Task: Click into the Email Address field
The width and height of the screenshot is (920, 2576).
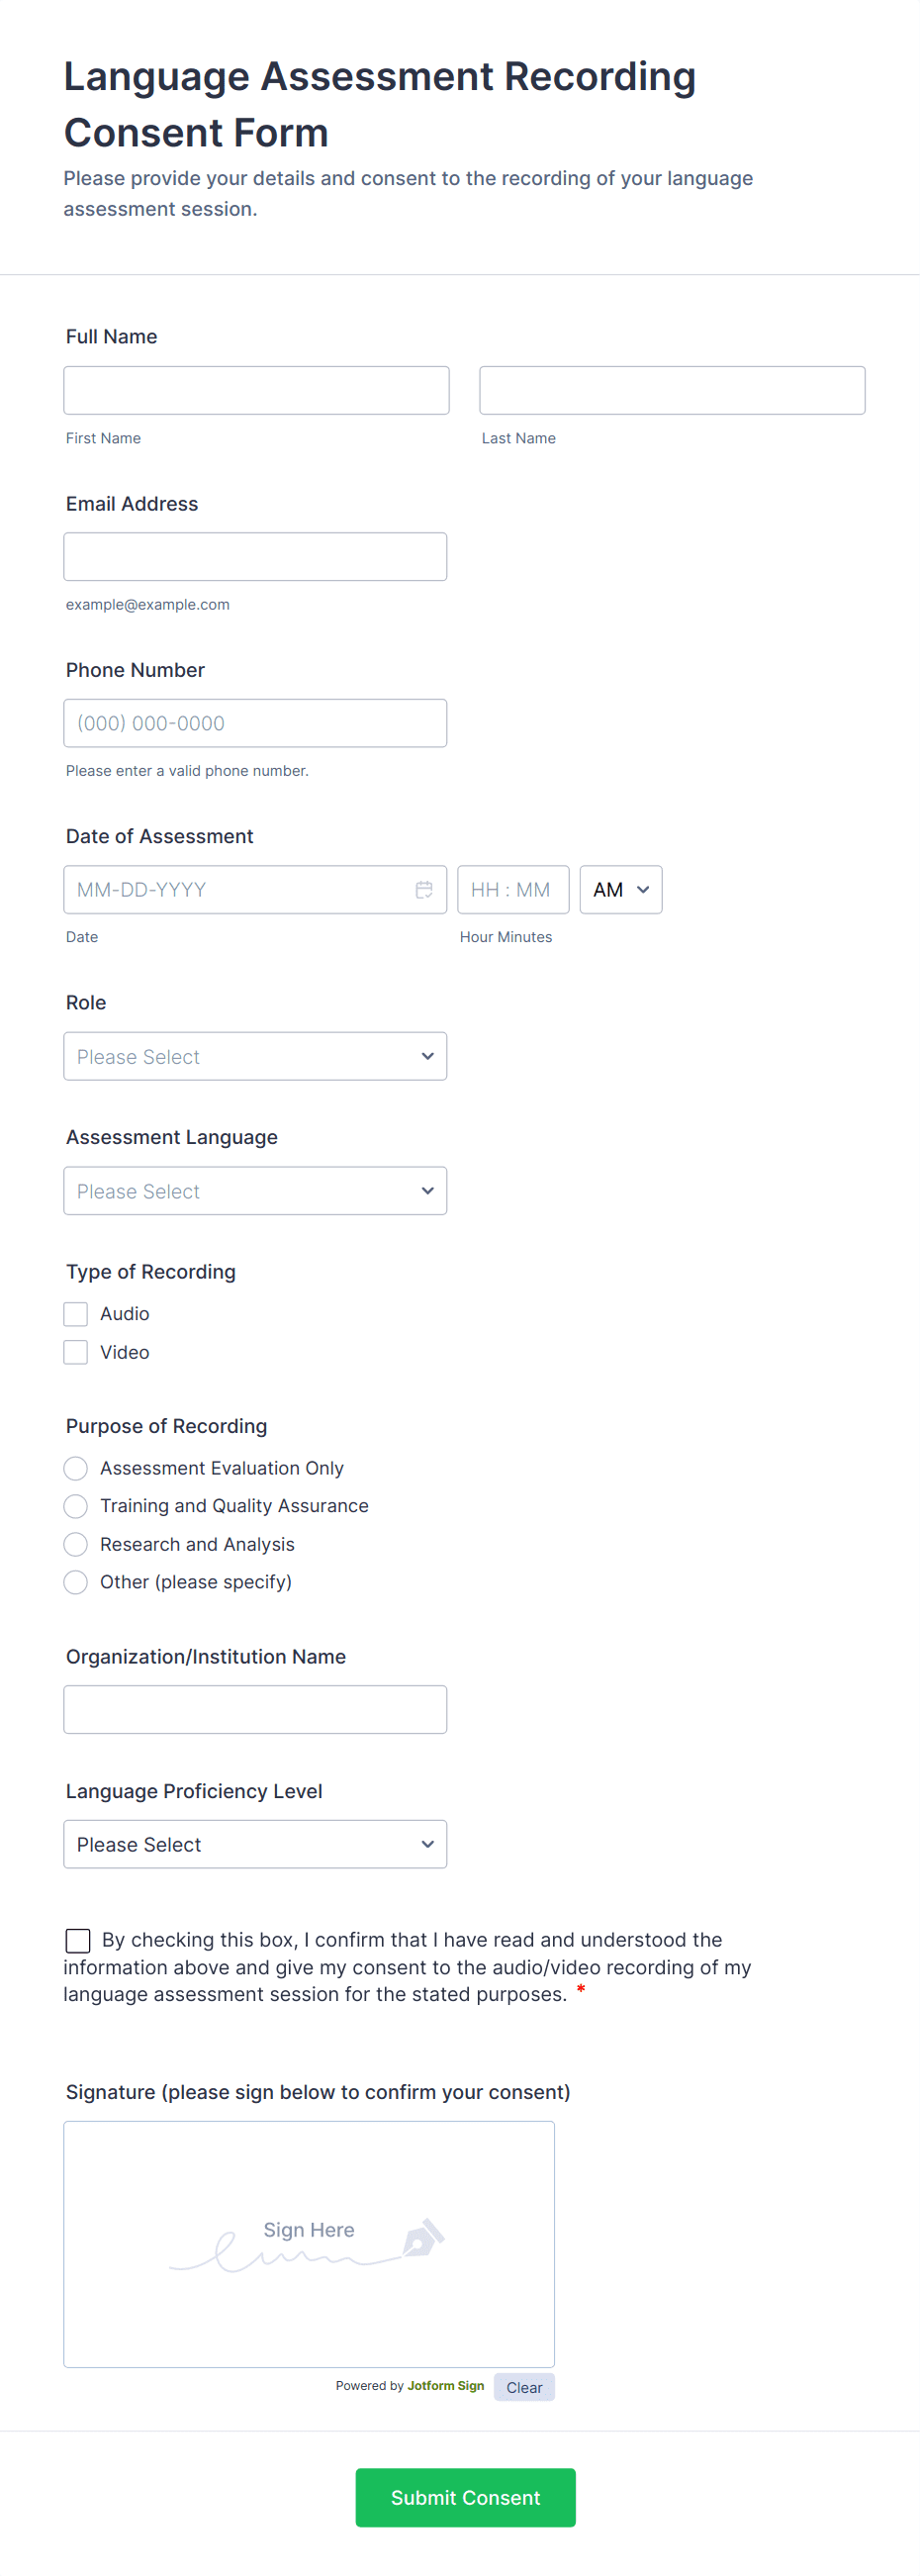Action: pos(255,556)
